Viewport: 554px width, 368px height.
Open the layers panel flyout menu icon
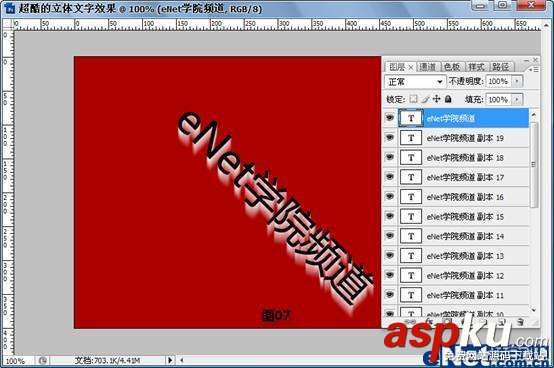tap(535, 70)
